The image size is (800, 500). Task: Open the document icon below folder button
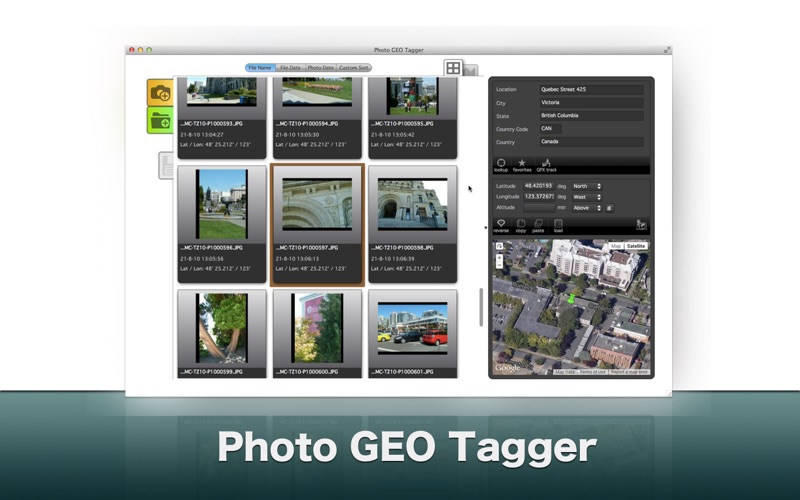tap(166, 165)
